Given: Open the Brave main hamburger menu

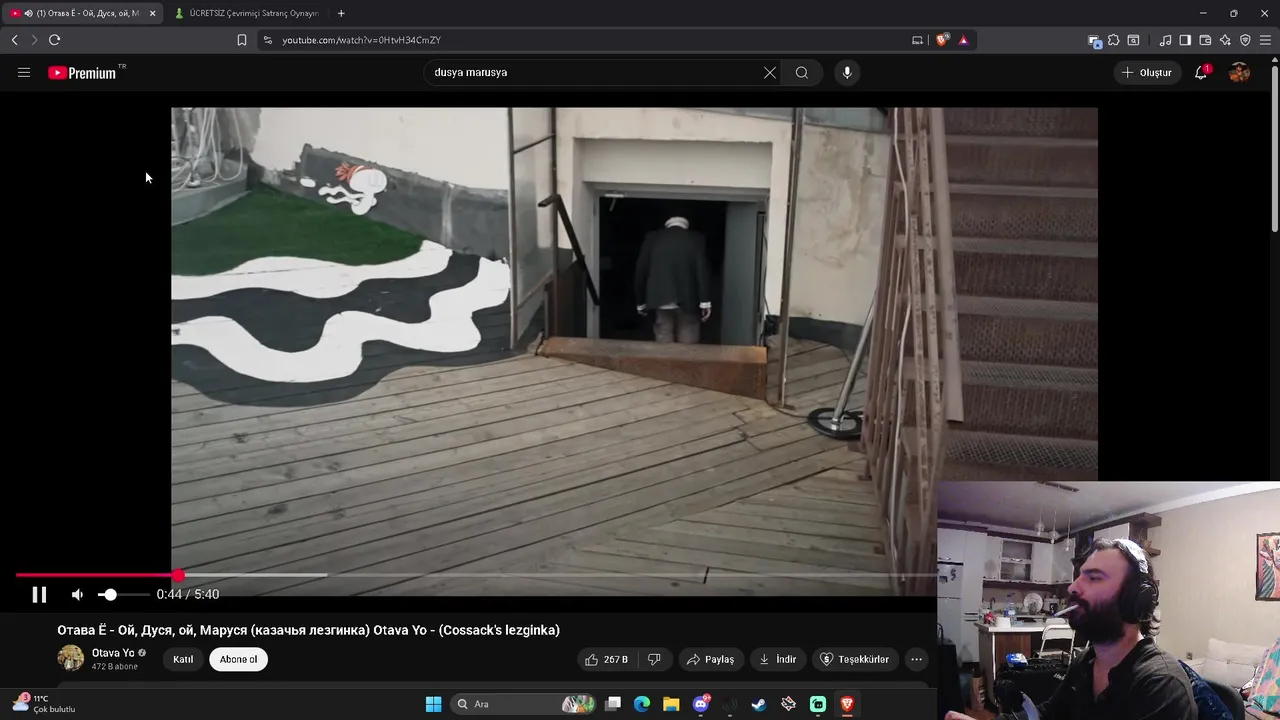Looking at the screenshot, I should pyautogui.click(x=1265, y=40).
